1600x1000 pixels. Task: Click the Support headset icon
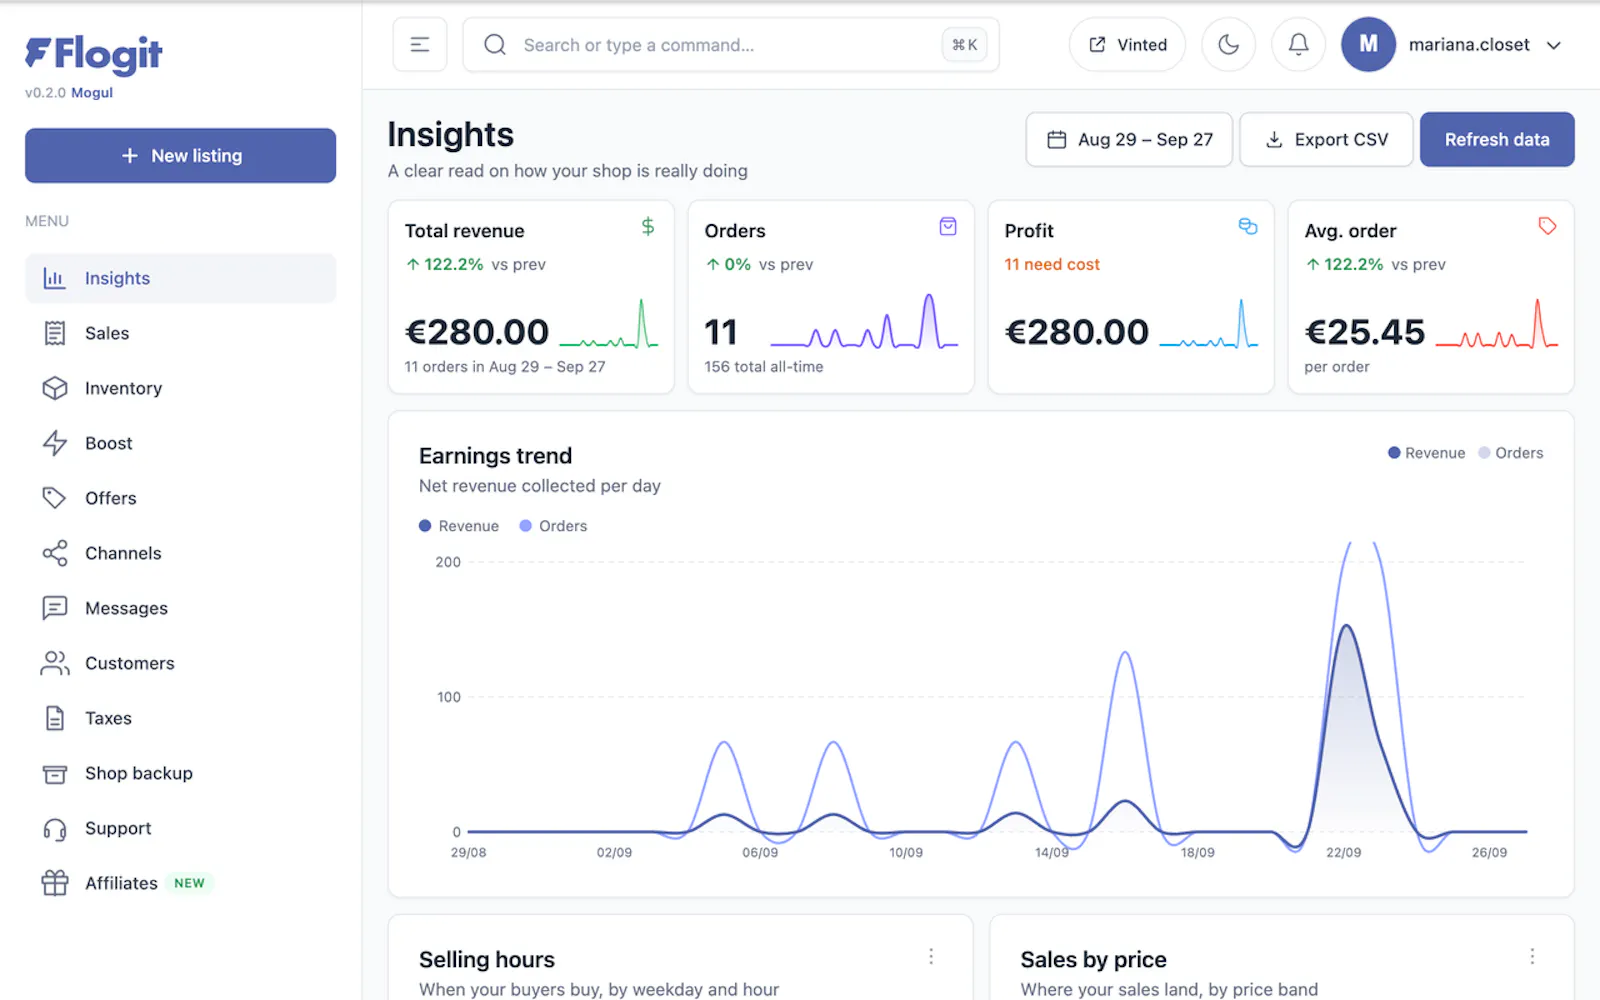click(x=54, y=829)
